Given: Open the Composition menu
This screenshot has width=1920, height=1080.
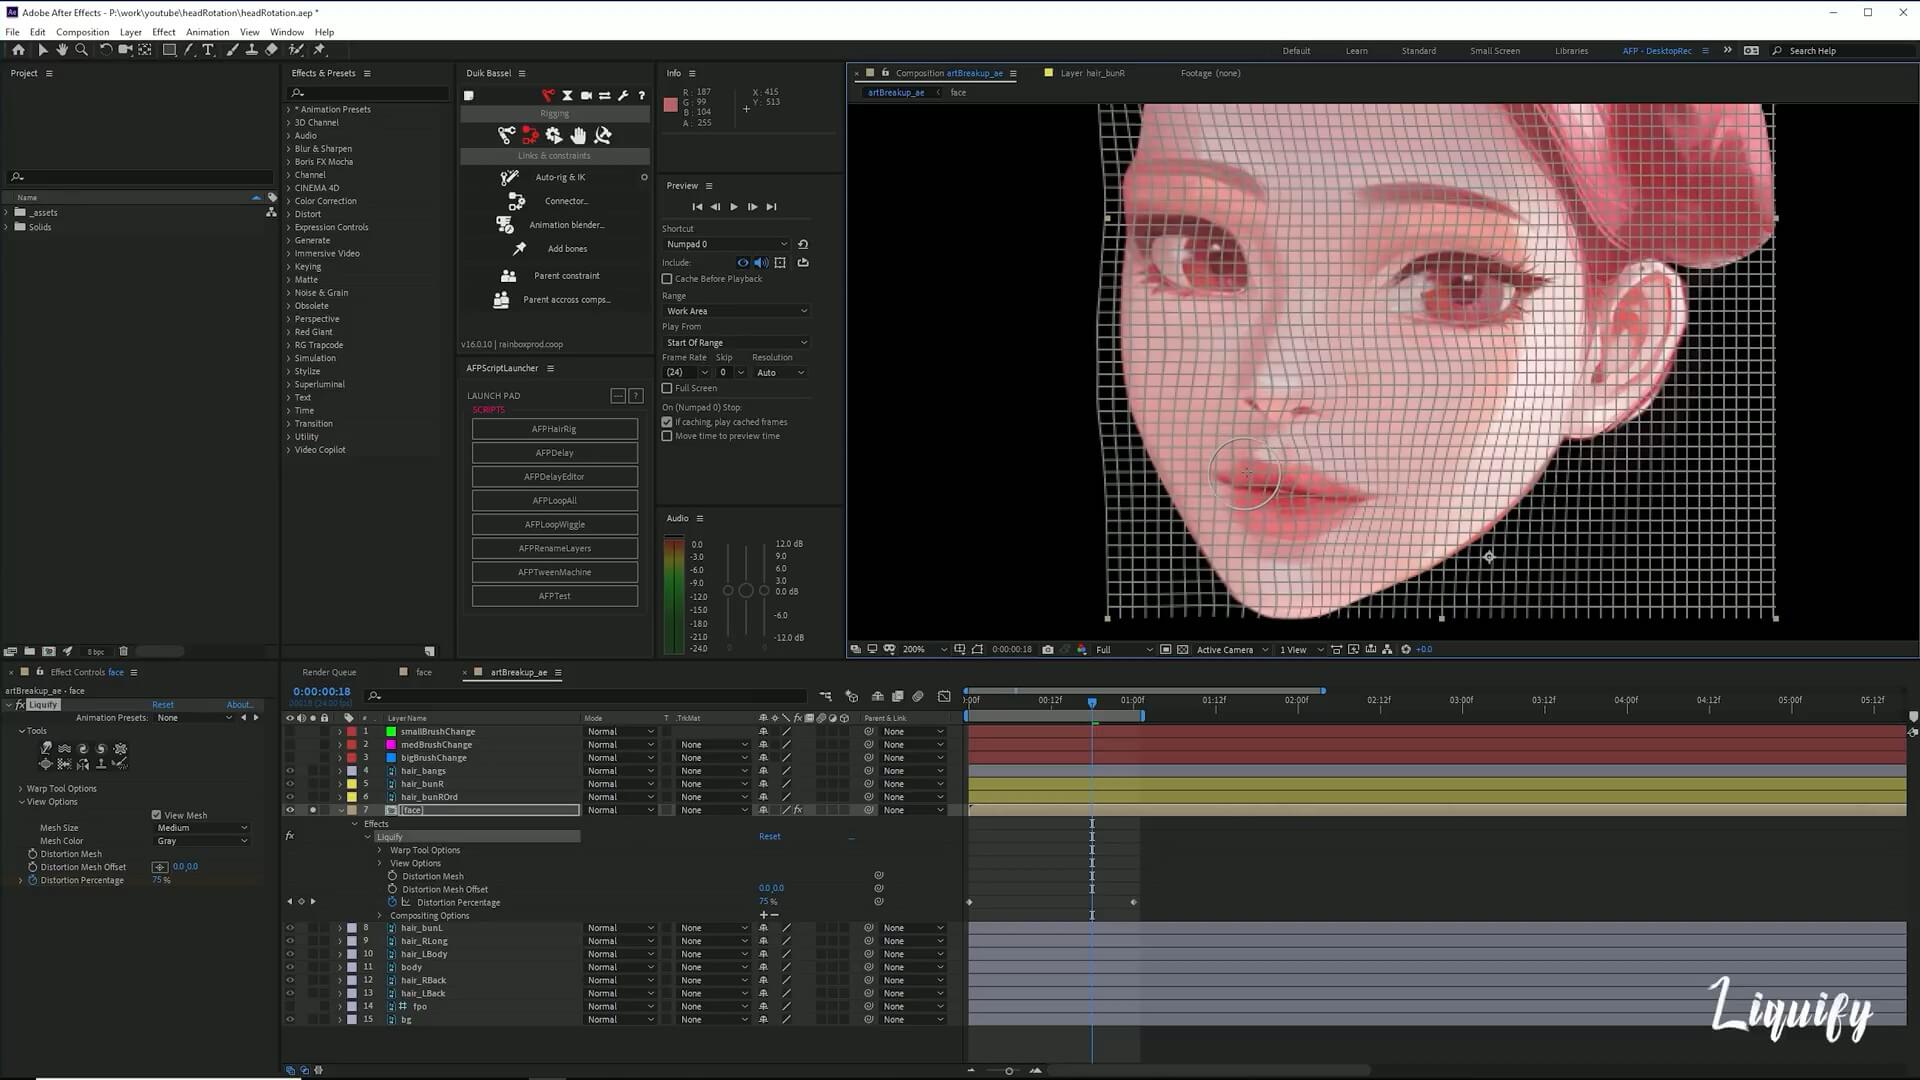Looking at the screenshot, I should pyautogui.click(x=82, y=32).
